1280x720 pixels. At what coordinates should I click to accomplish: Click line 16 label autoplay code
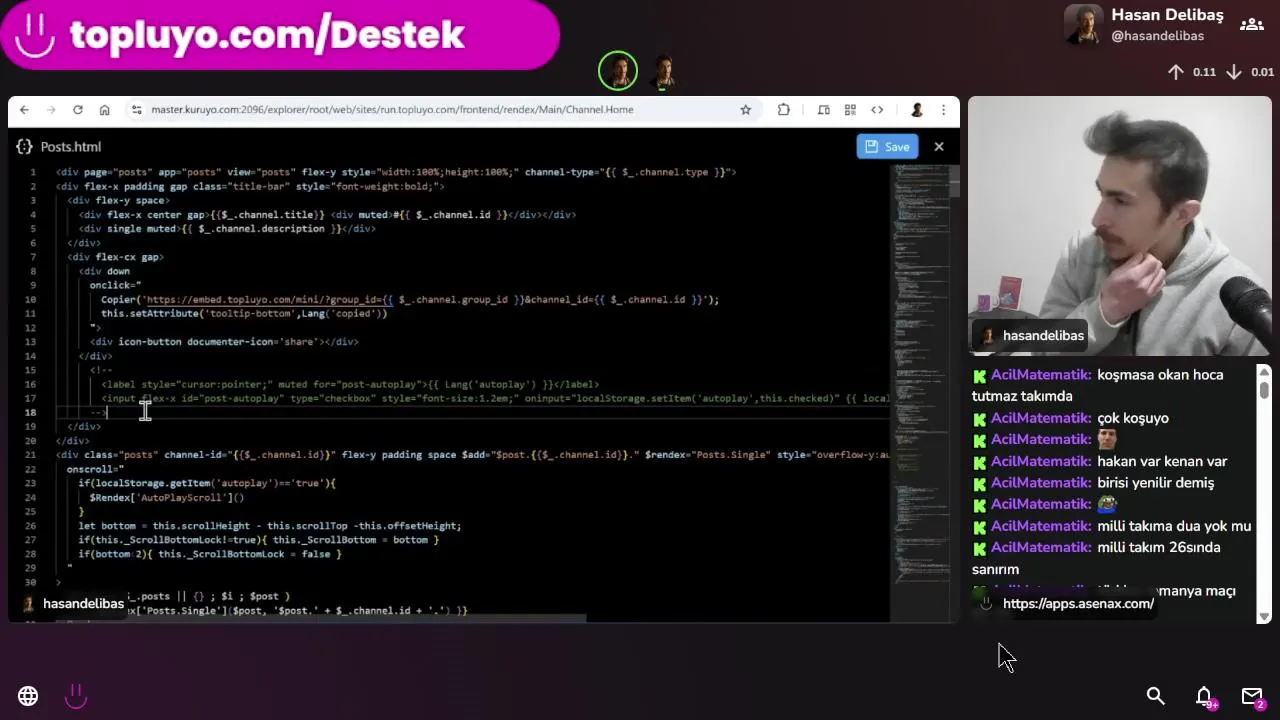[350, 384]
